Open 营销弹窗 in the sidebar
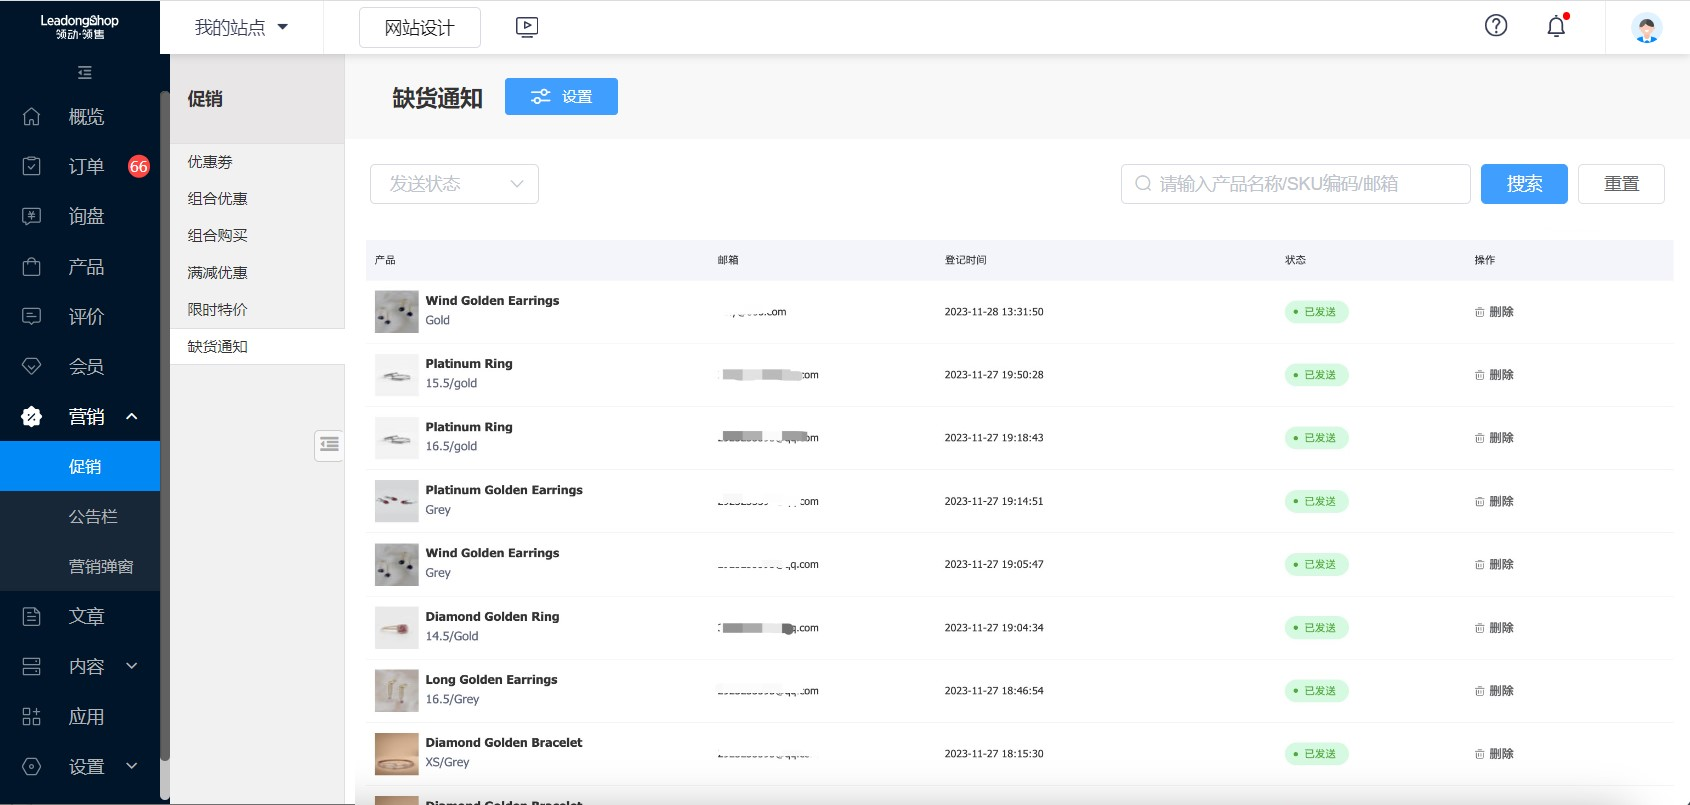 pos(100,567)
